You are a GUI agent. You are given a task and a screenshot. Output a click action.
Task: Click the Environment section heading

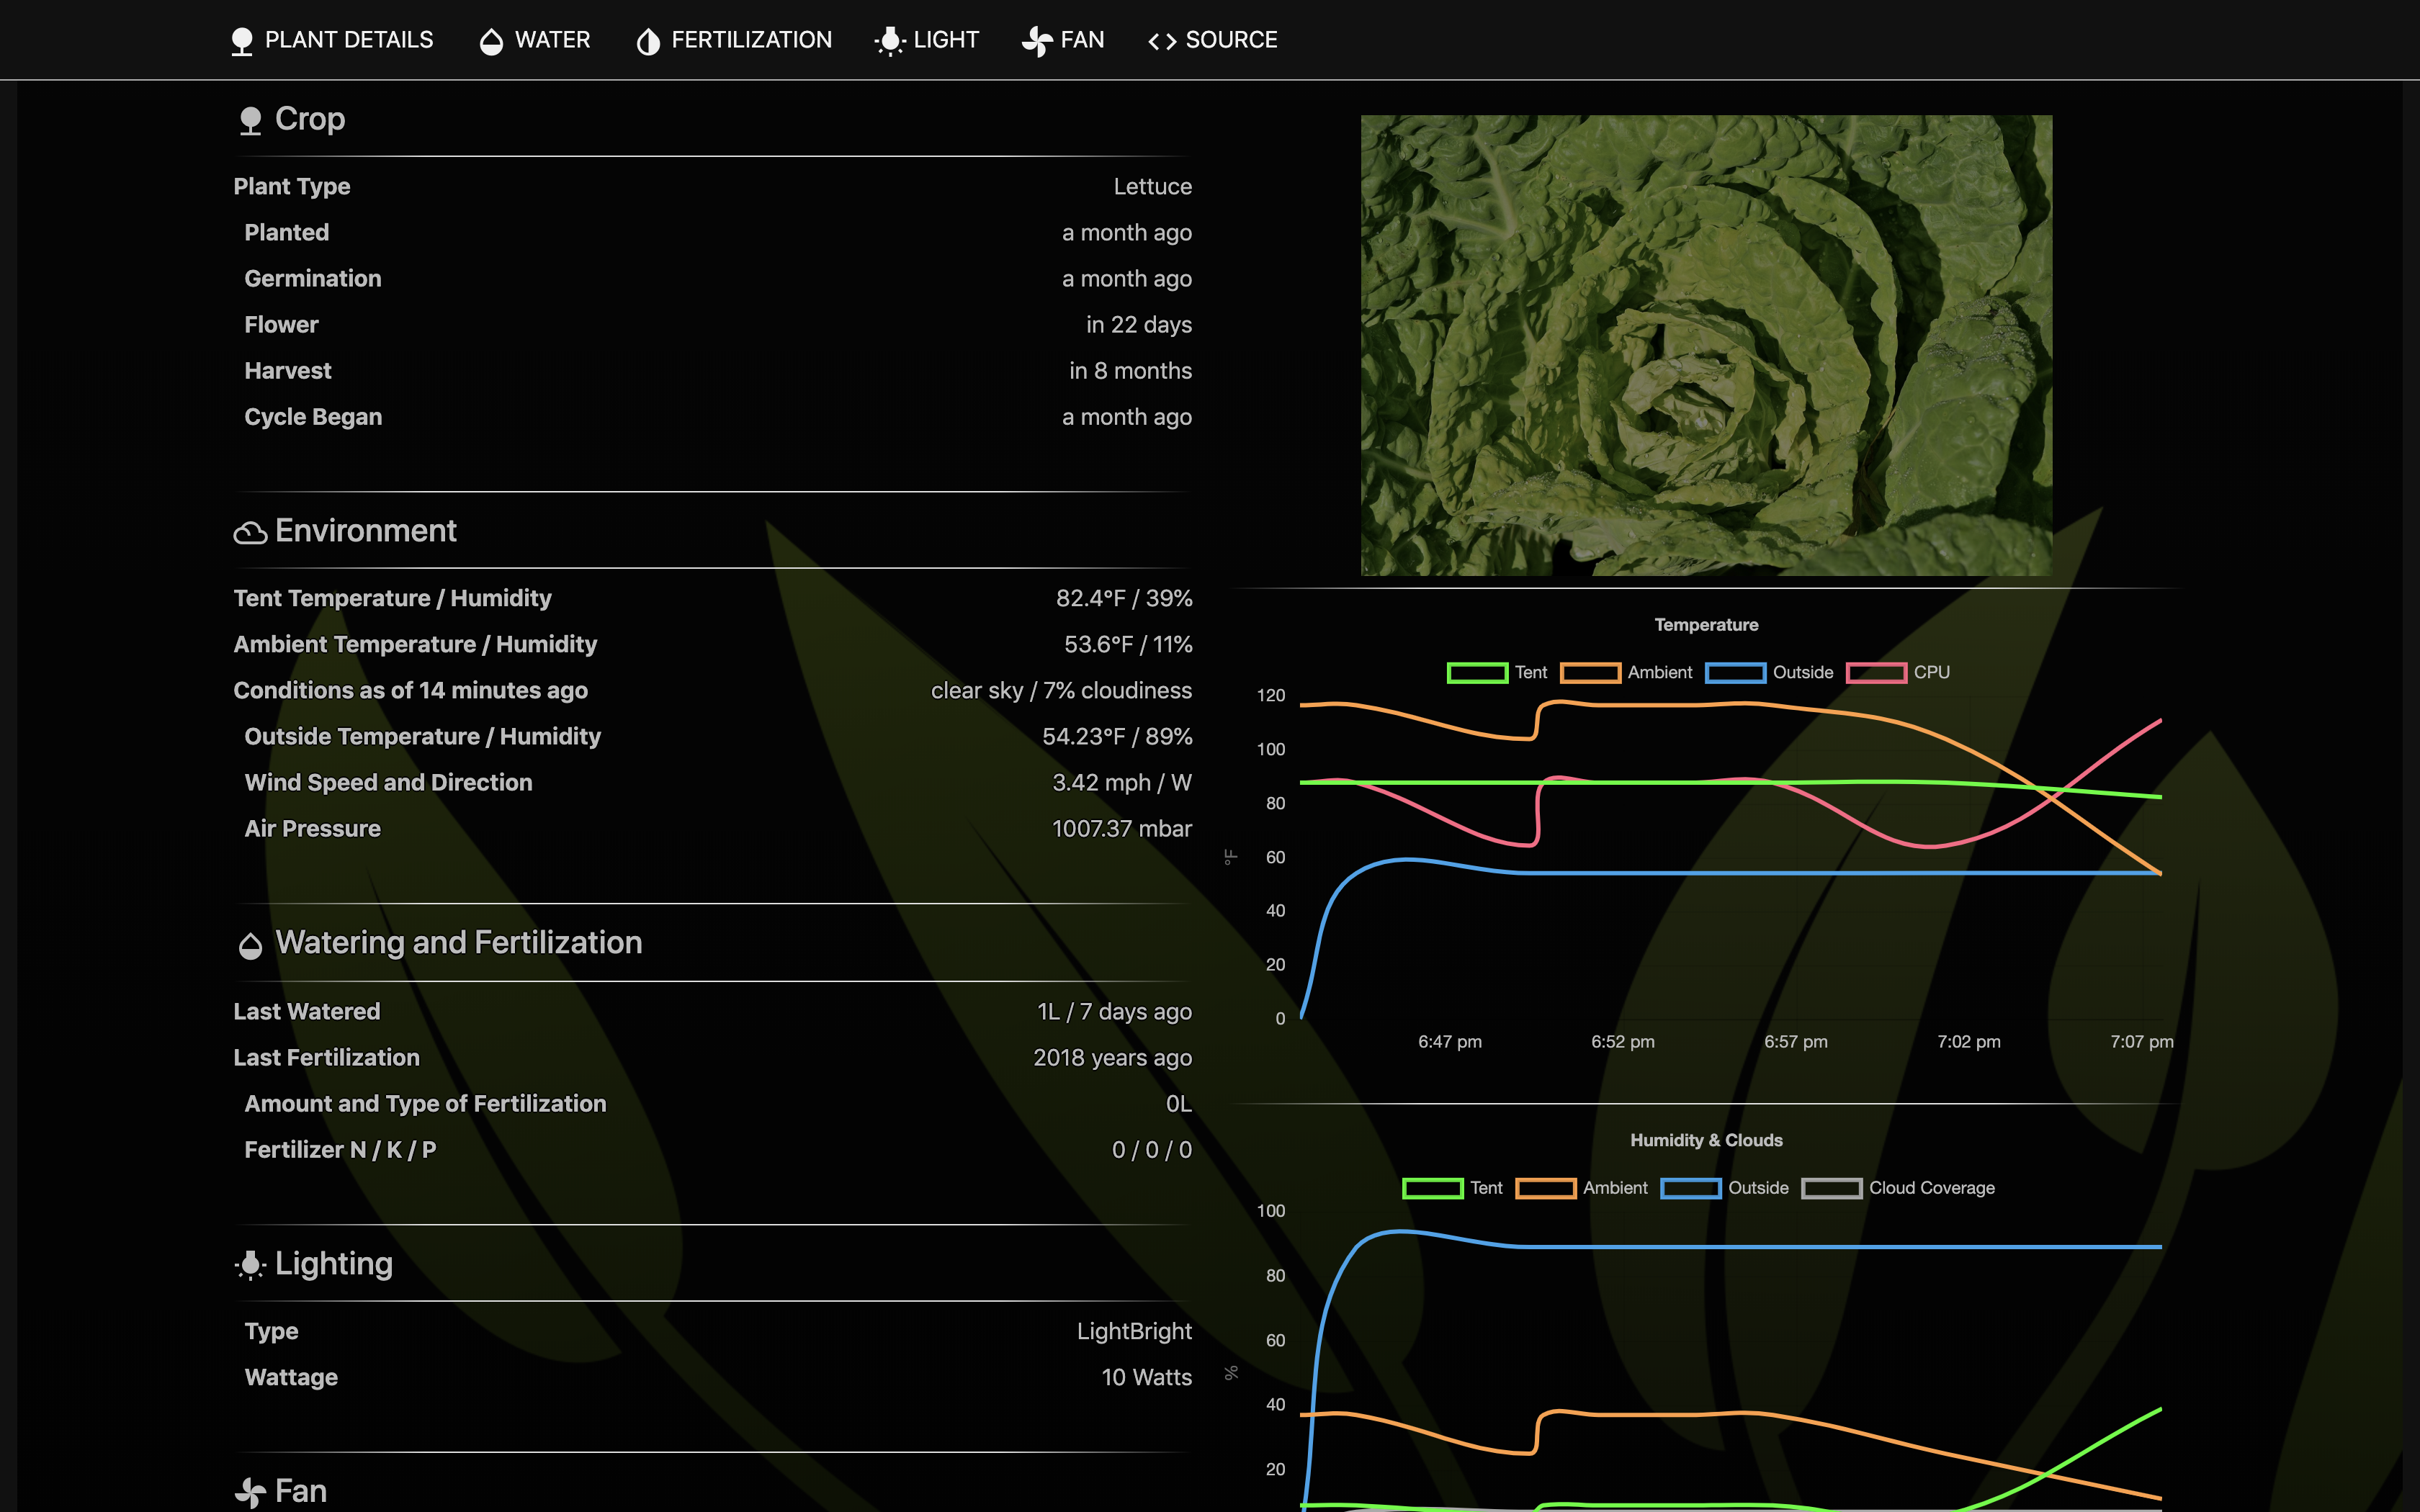pyautogui.click(x=366, y=531)
